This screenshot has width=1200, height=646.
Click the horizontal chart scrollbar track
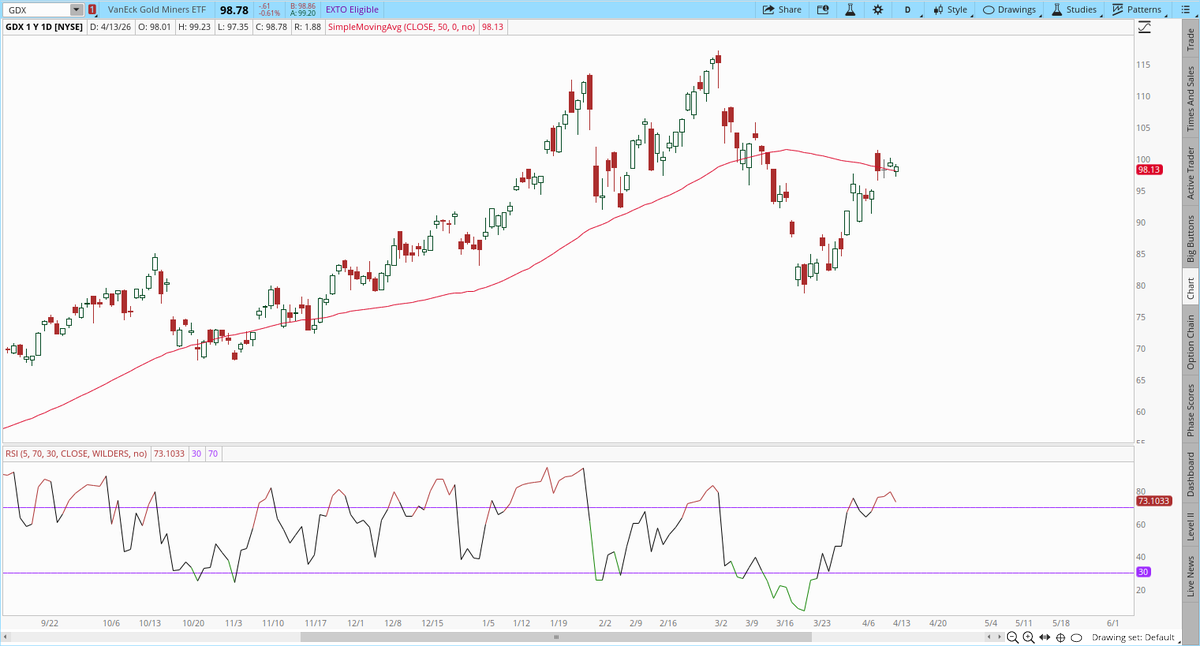click(500, 637)
